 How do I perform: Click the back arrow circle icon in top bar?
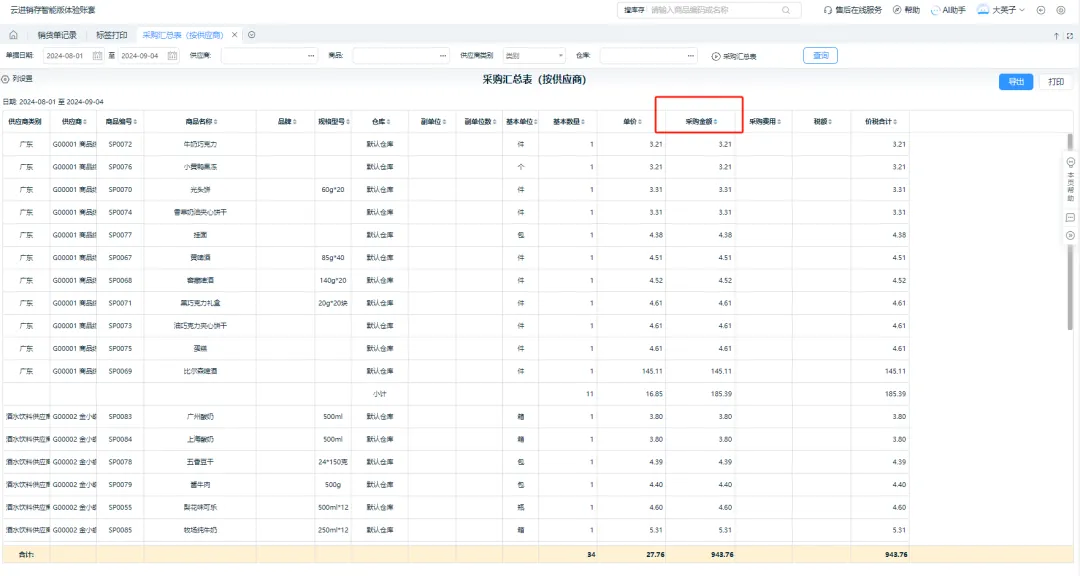click(1042, 10)
